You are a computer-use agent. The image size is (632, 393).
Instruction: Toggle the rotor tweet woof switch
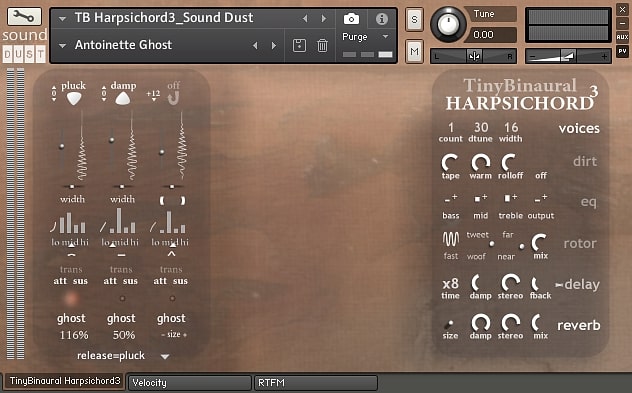491,244
